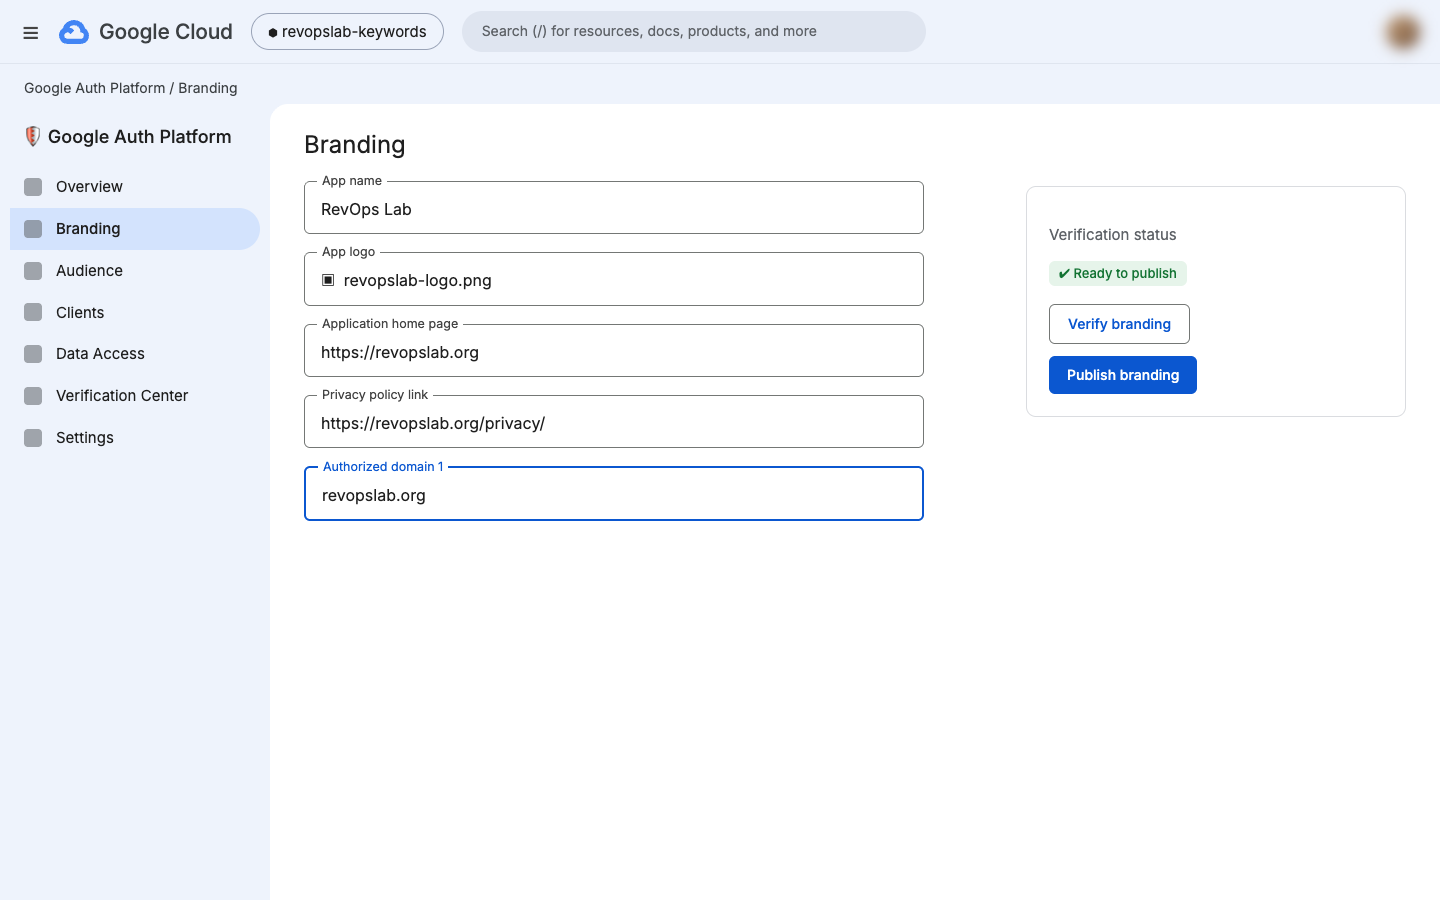Click the Branding sidebar icon
This screenshot has width=1440, height=900.
(33, 229)
